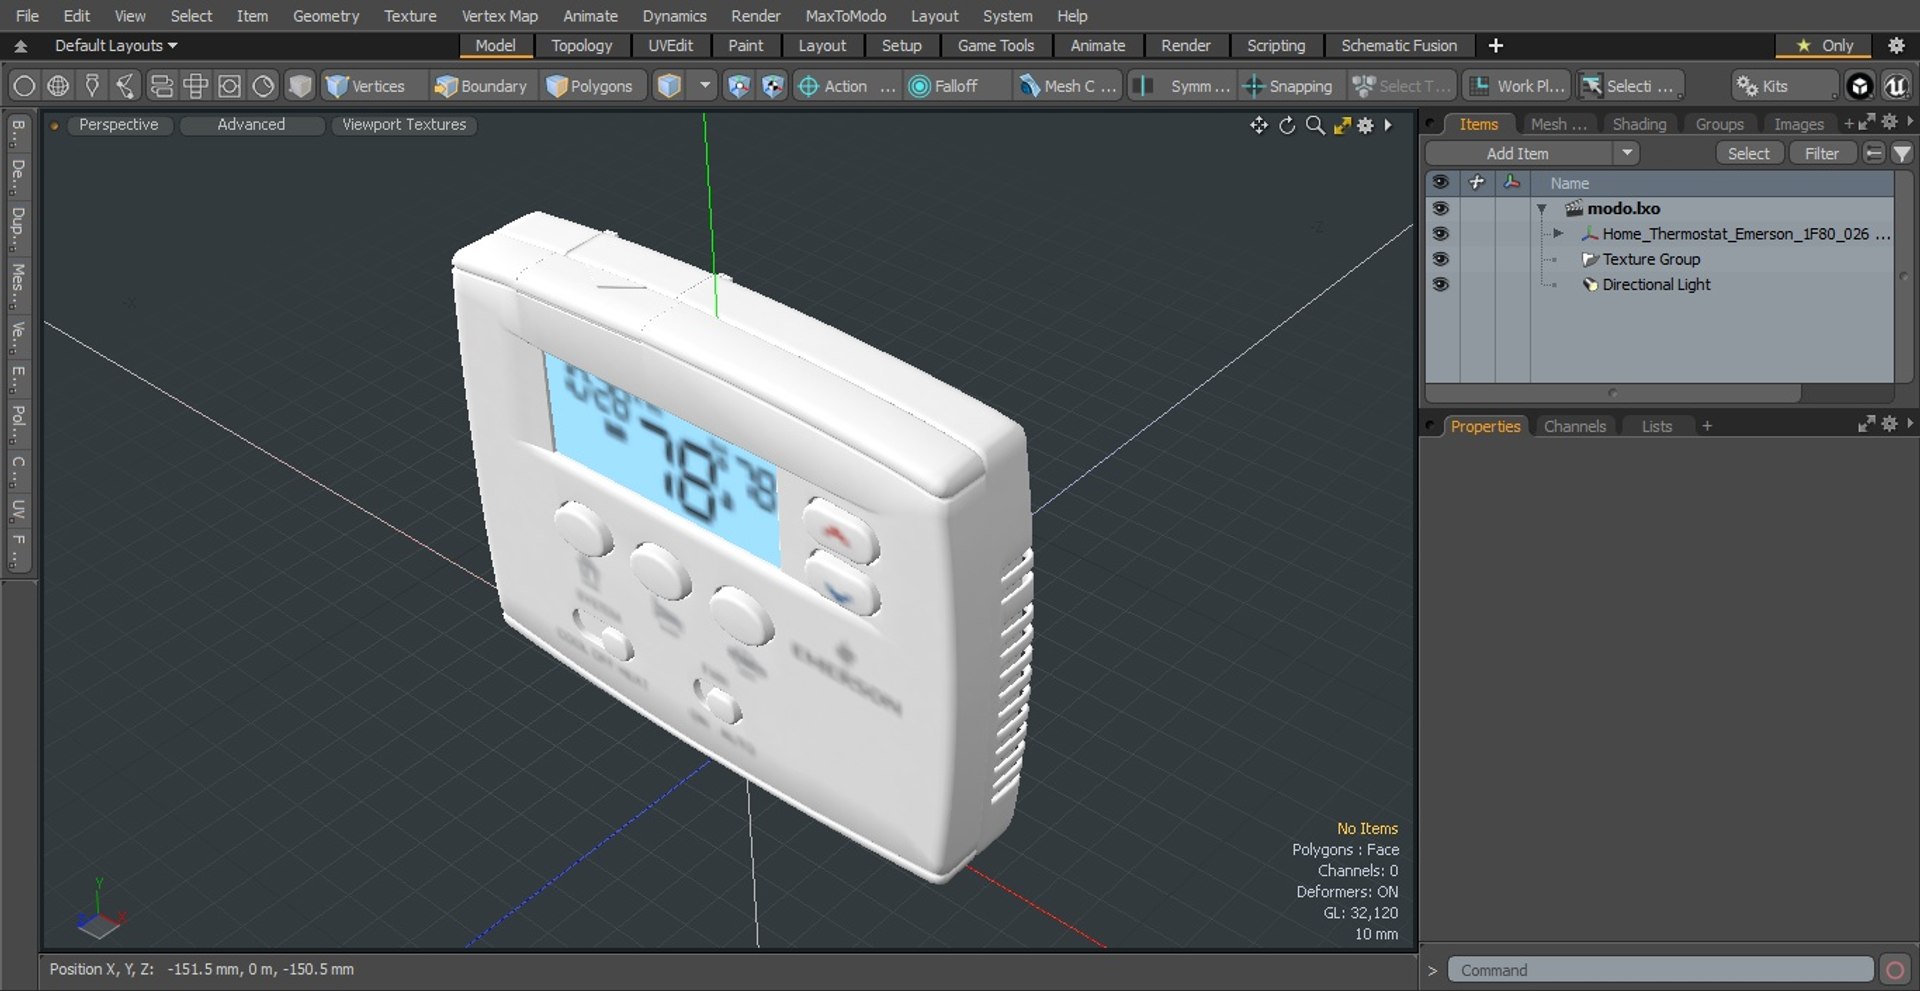Open the Action Center menu
Viewport: 1920px width, 991px height.
(846, 86)
